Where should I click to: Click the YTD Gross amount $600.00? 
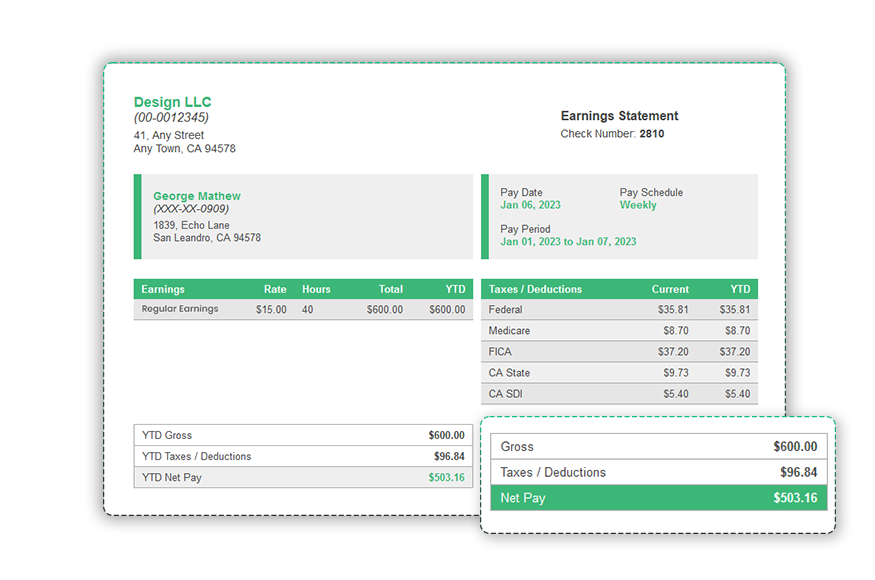tap(448, 435)
